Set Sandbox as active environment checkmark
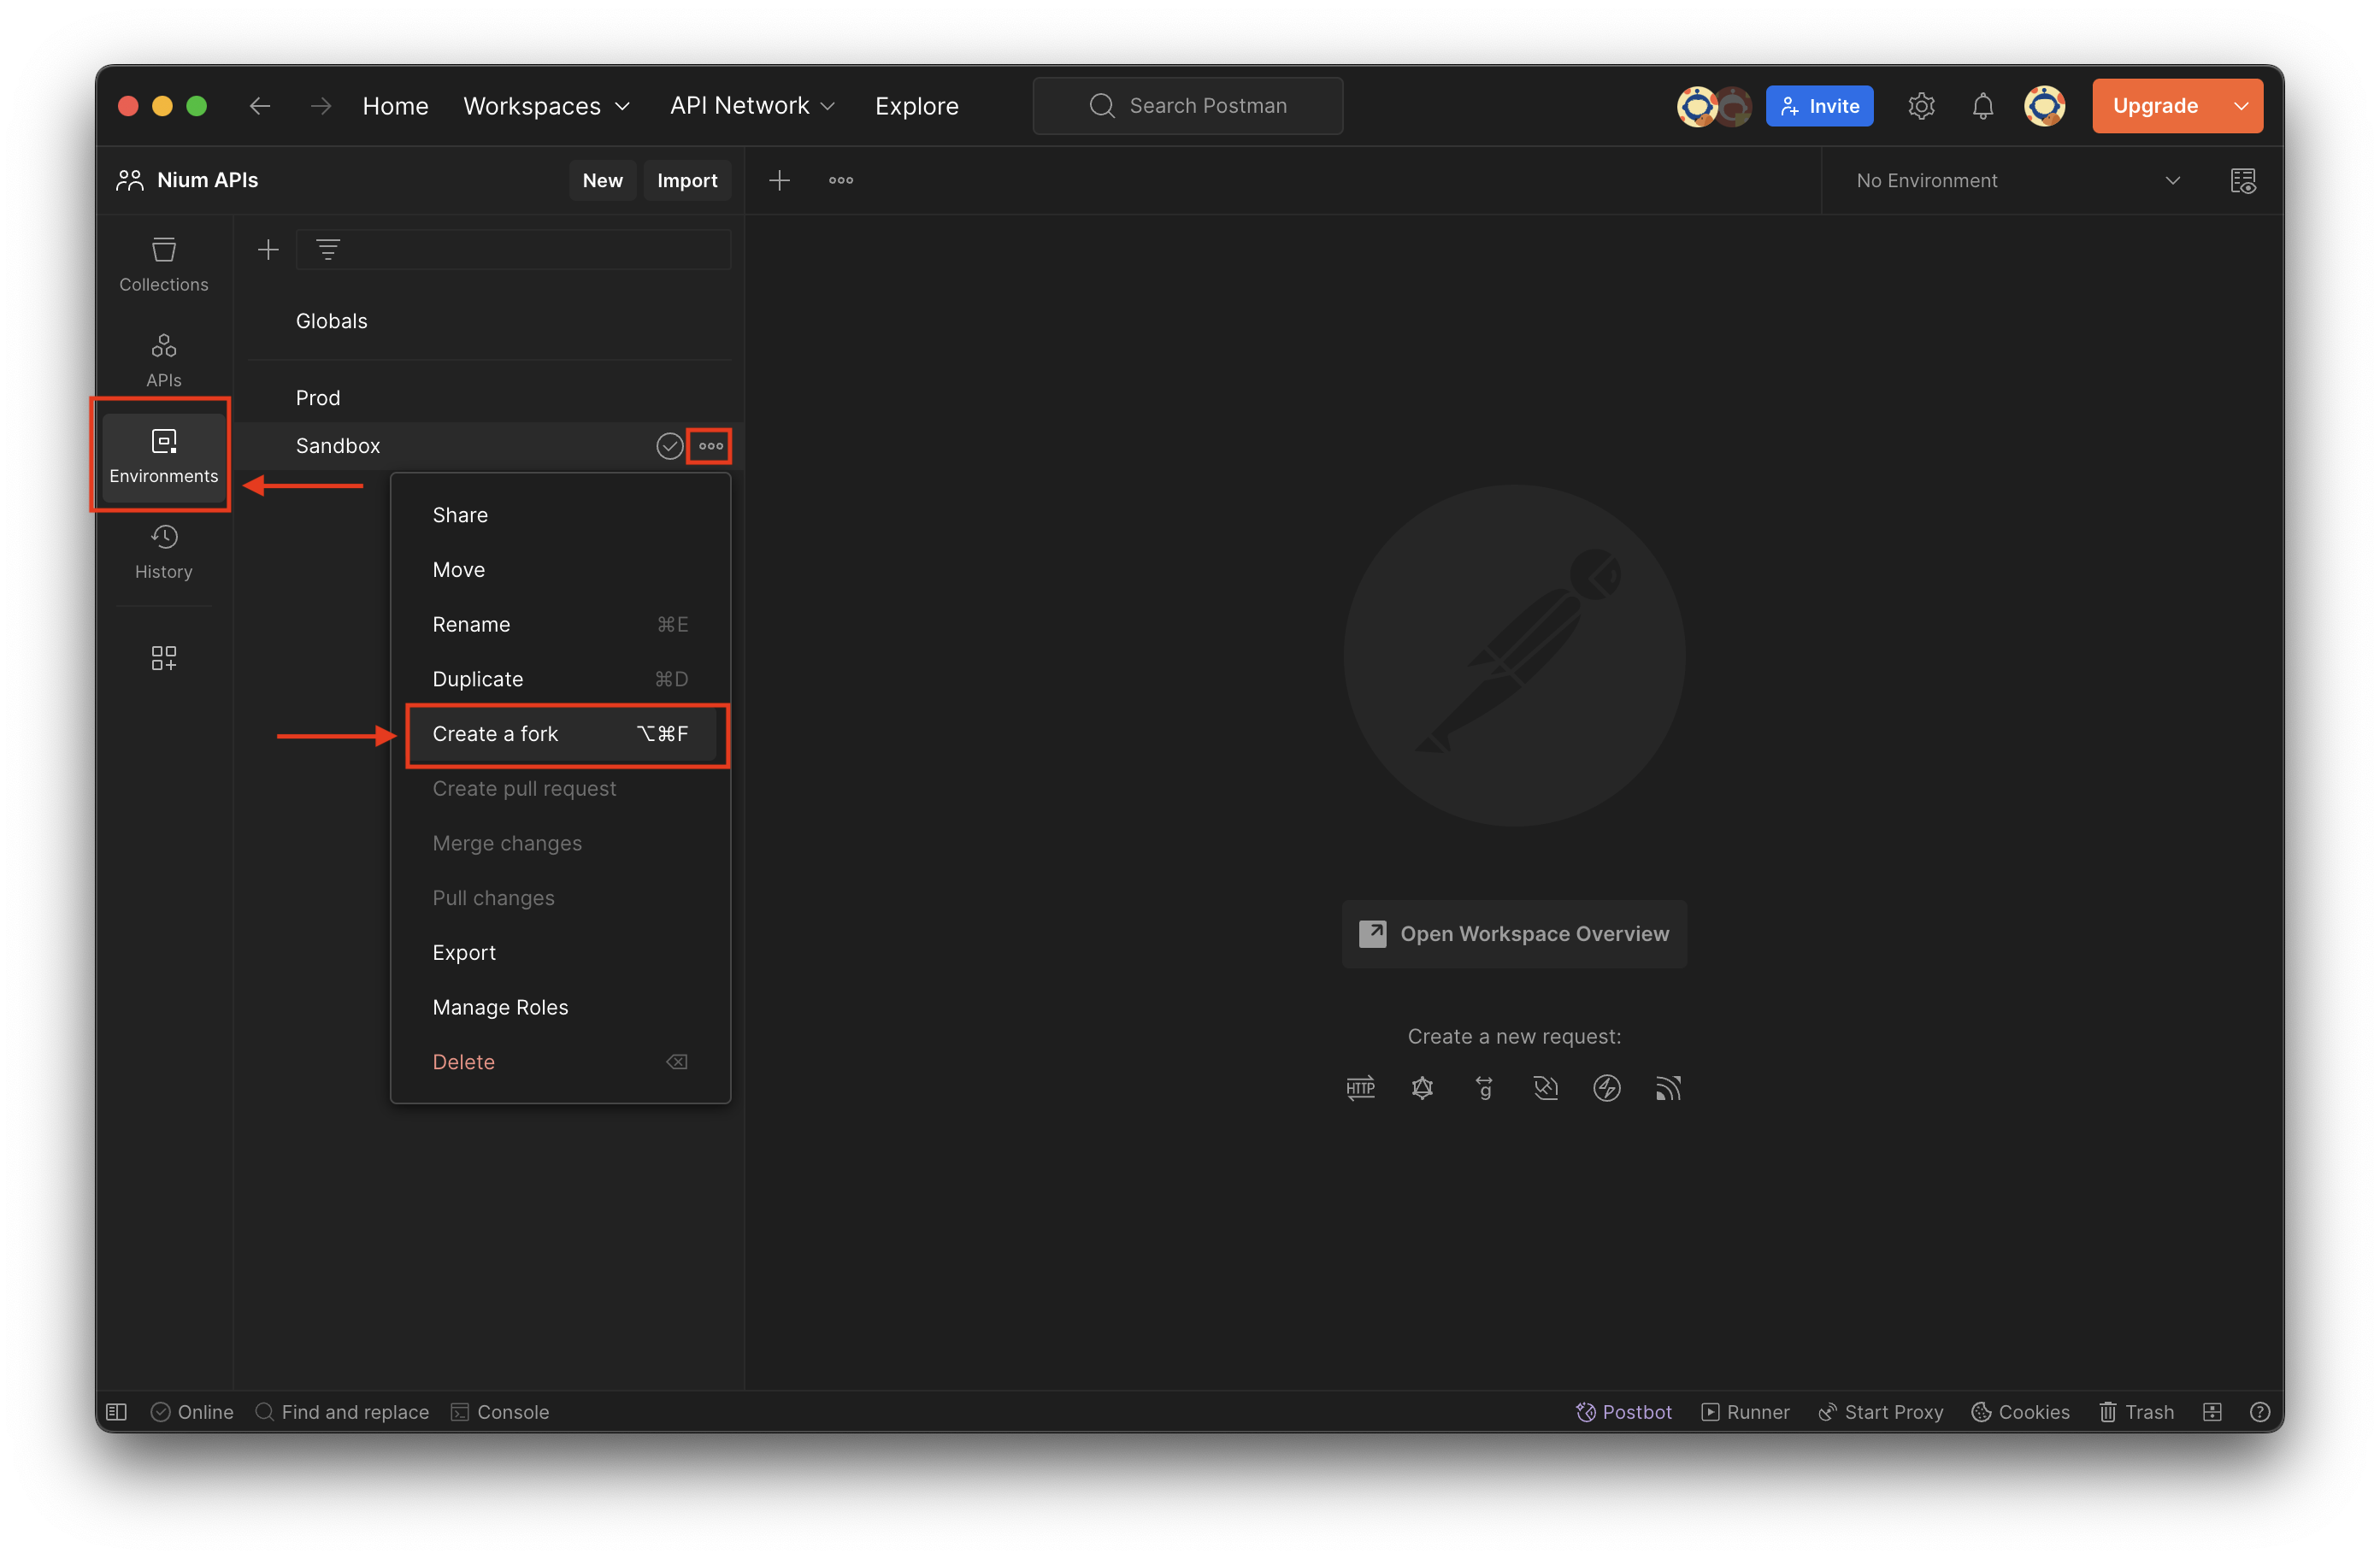 tap(669, 446)
